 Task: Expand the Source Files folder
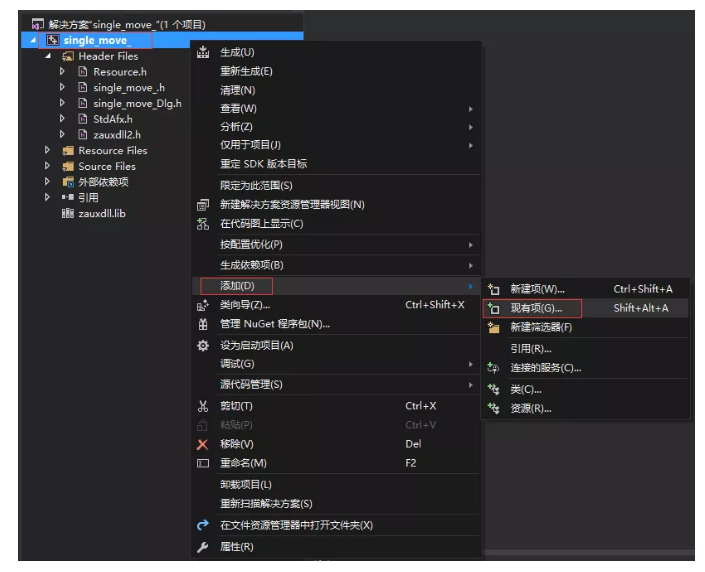point(47,166)
